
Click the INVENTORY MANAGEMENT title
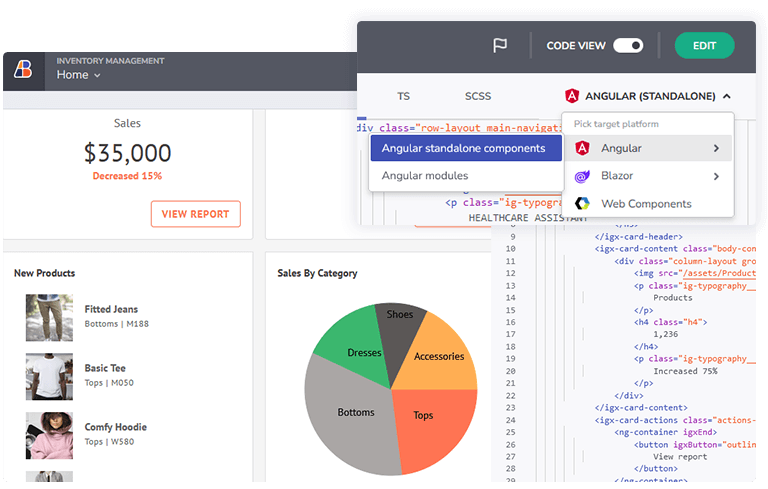(110, 61)
